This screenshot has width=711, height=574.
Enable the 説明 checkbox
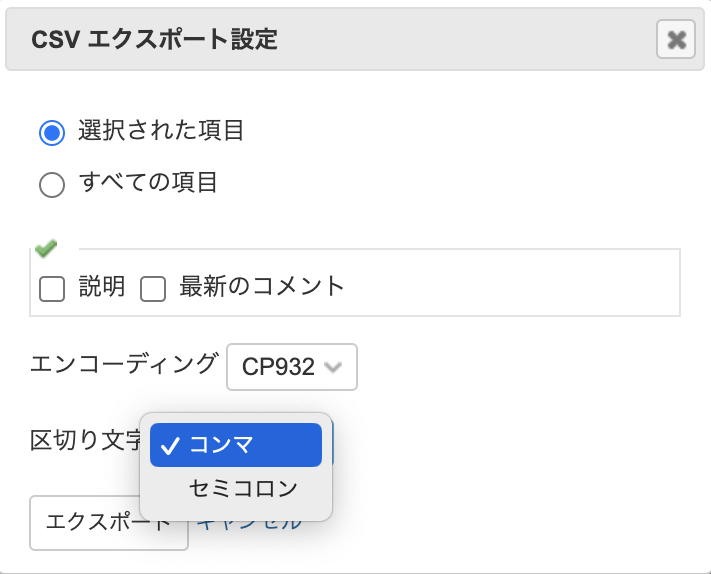(x=52, y=289)
